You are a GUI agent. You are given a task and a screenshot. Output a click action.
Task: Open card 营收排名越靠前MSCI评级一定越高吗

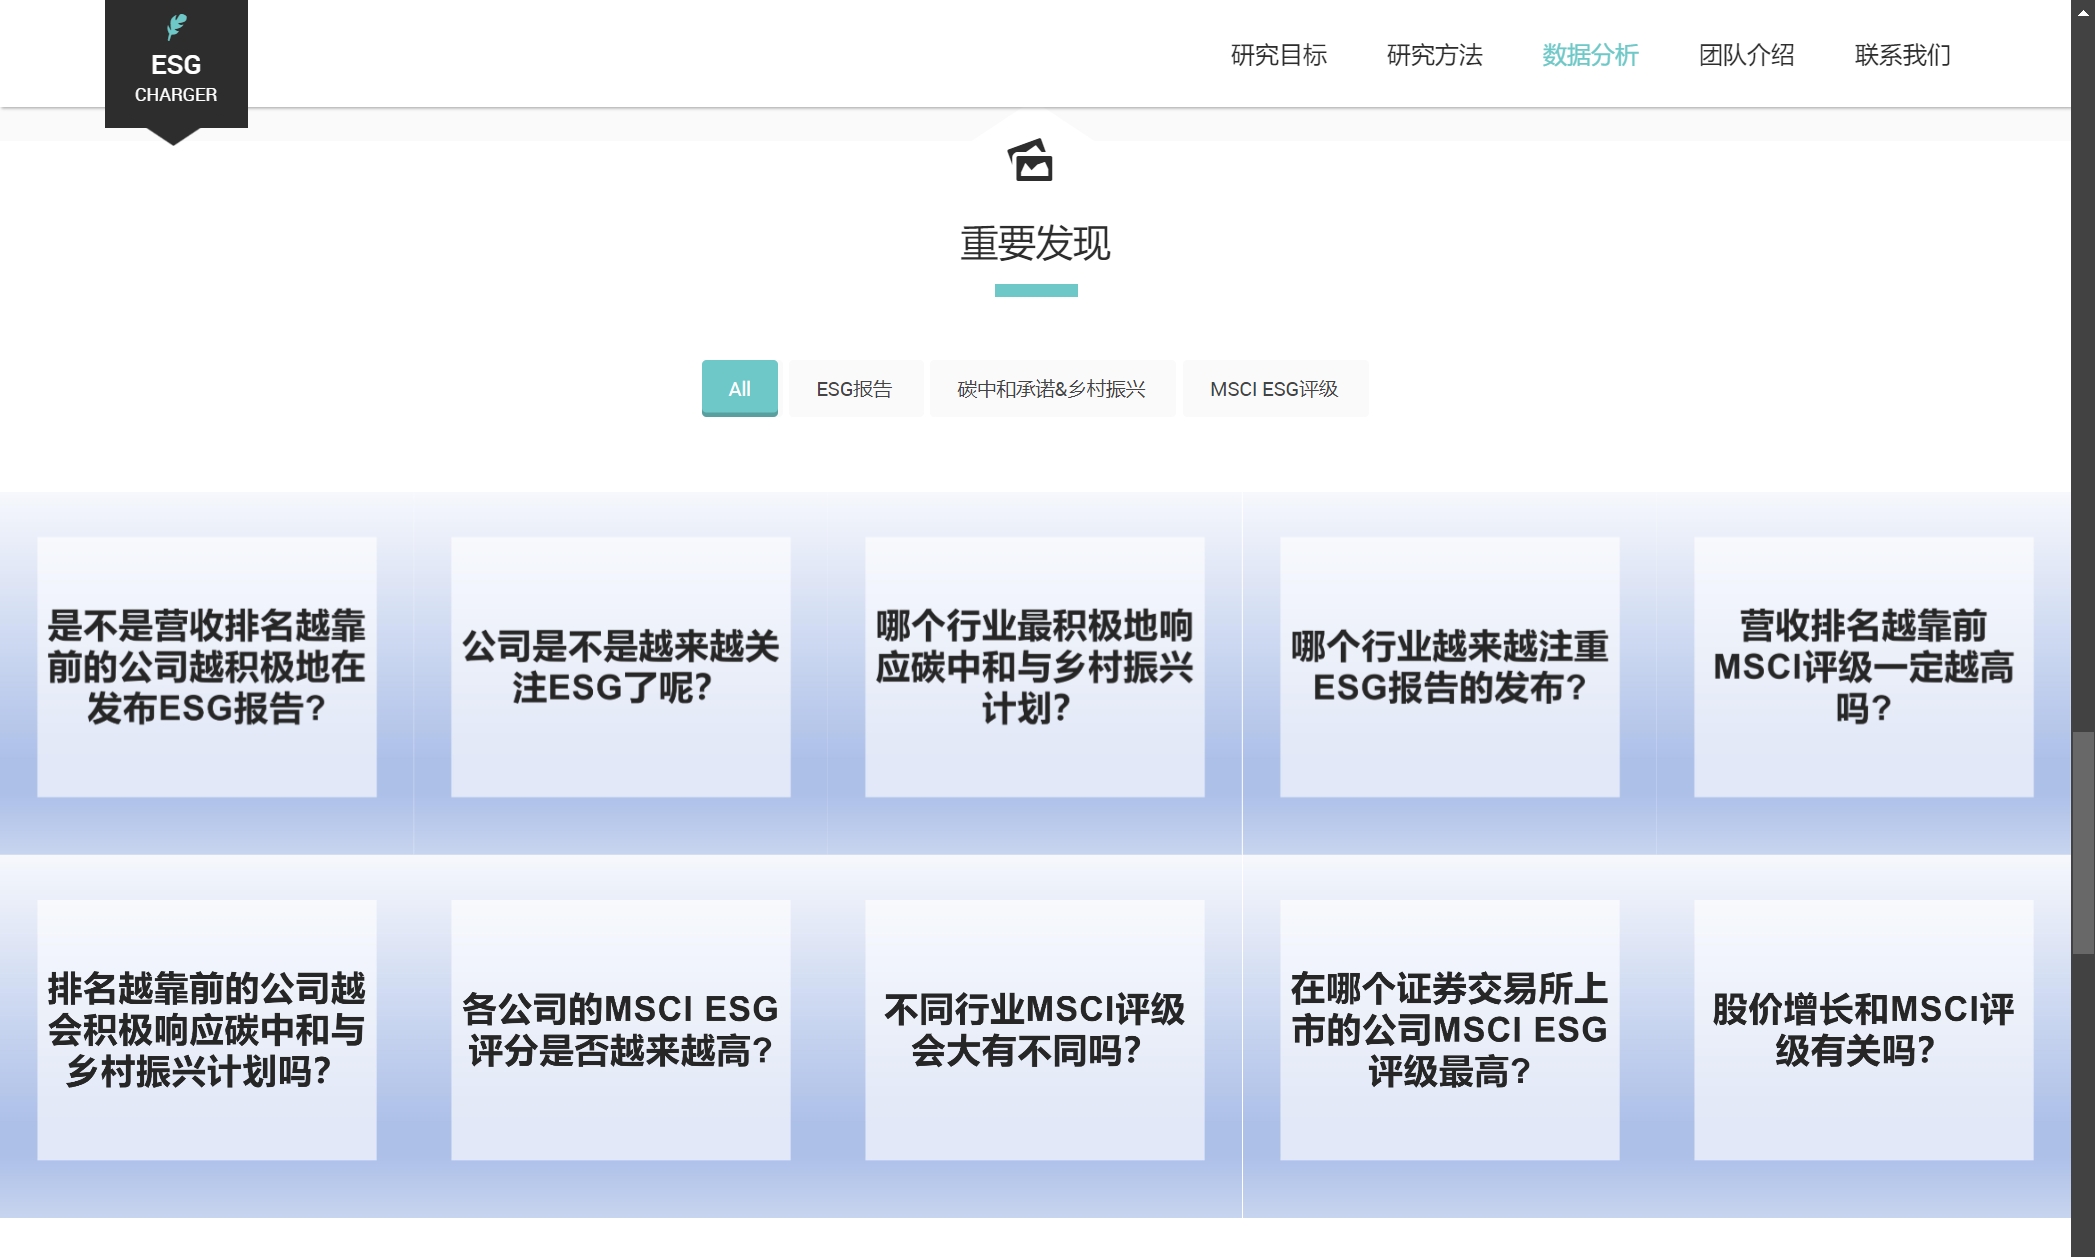click(1863, 667)
